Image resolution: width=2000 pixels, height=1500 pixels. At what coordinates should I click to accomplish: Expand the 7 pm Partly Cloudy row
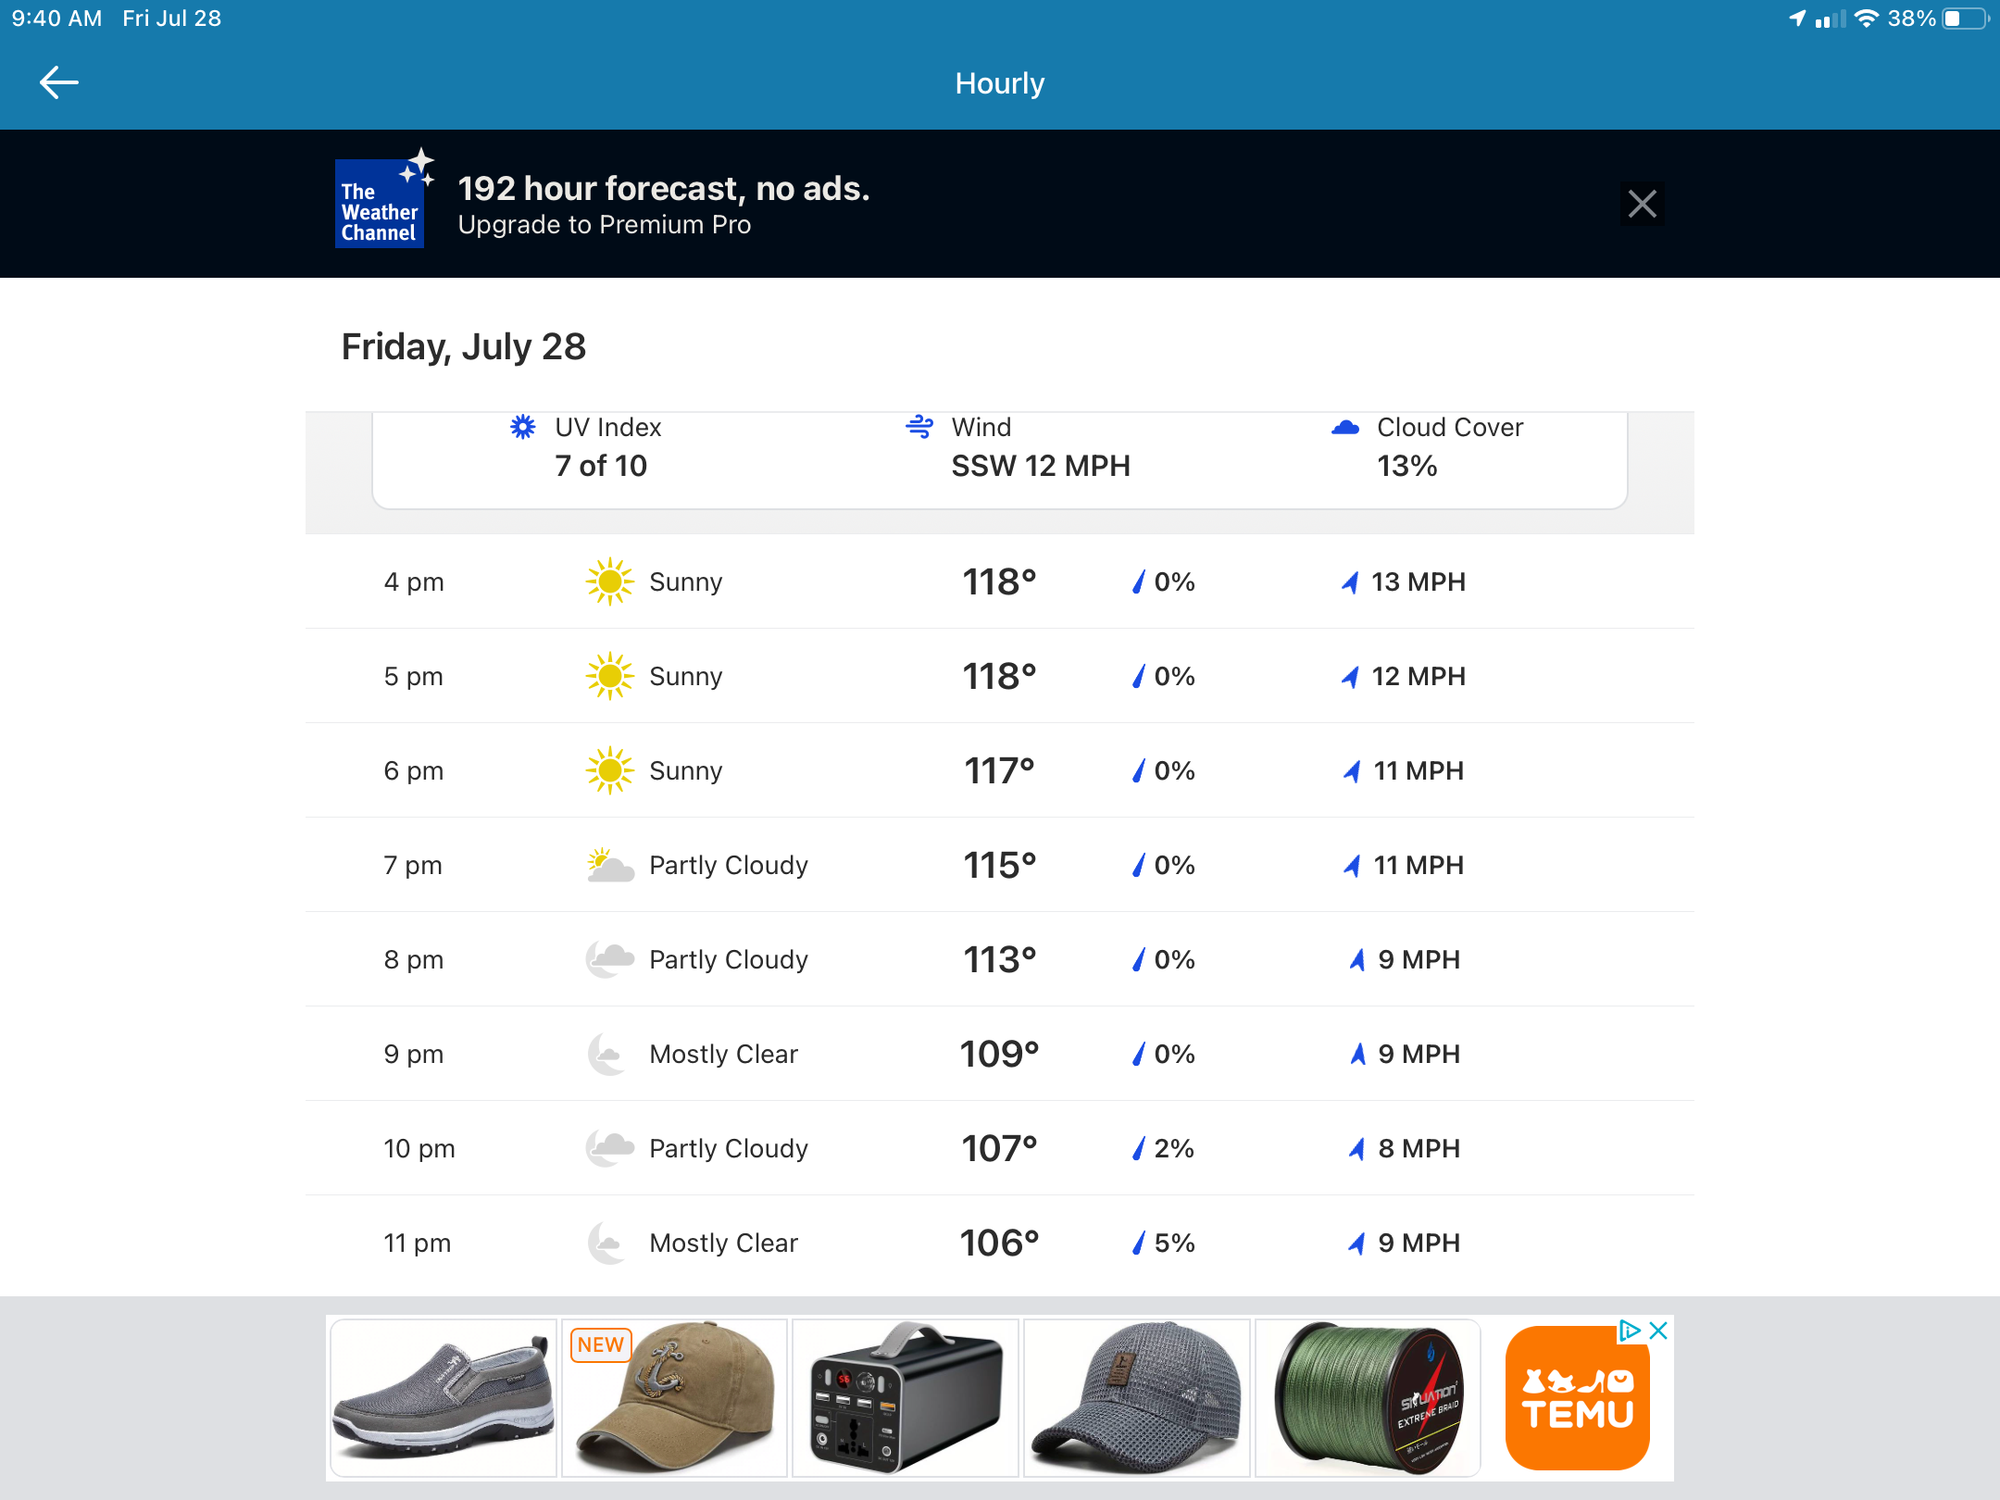coord(998,865)
